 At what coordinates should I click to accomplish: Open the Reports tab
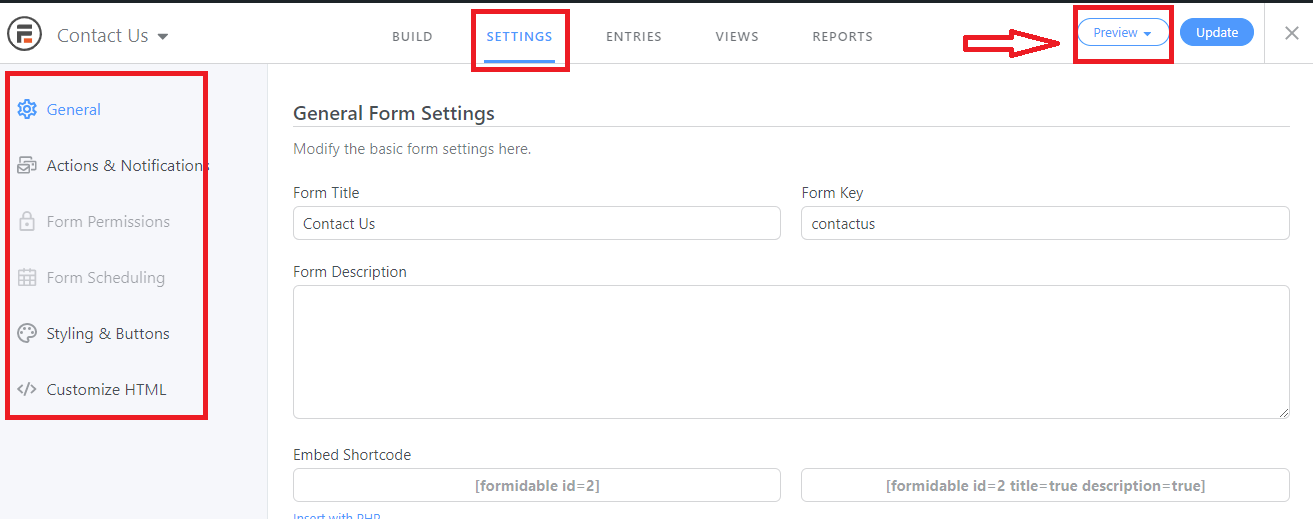coord(842,37)
